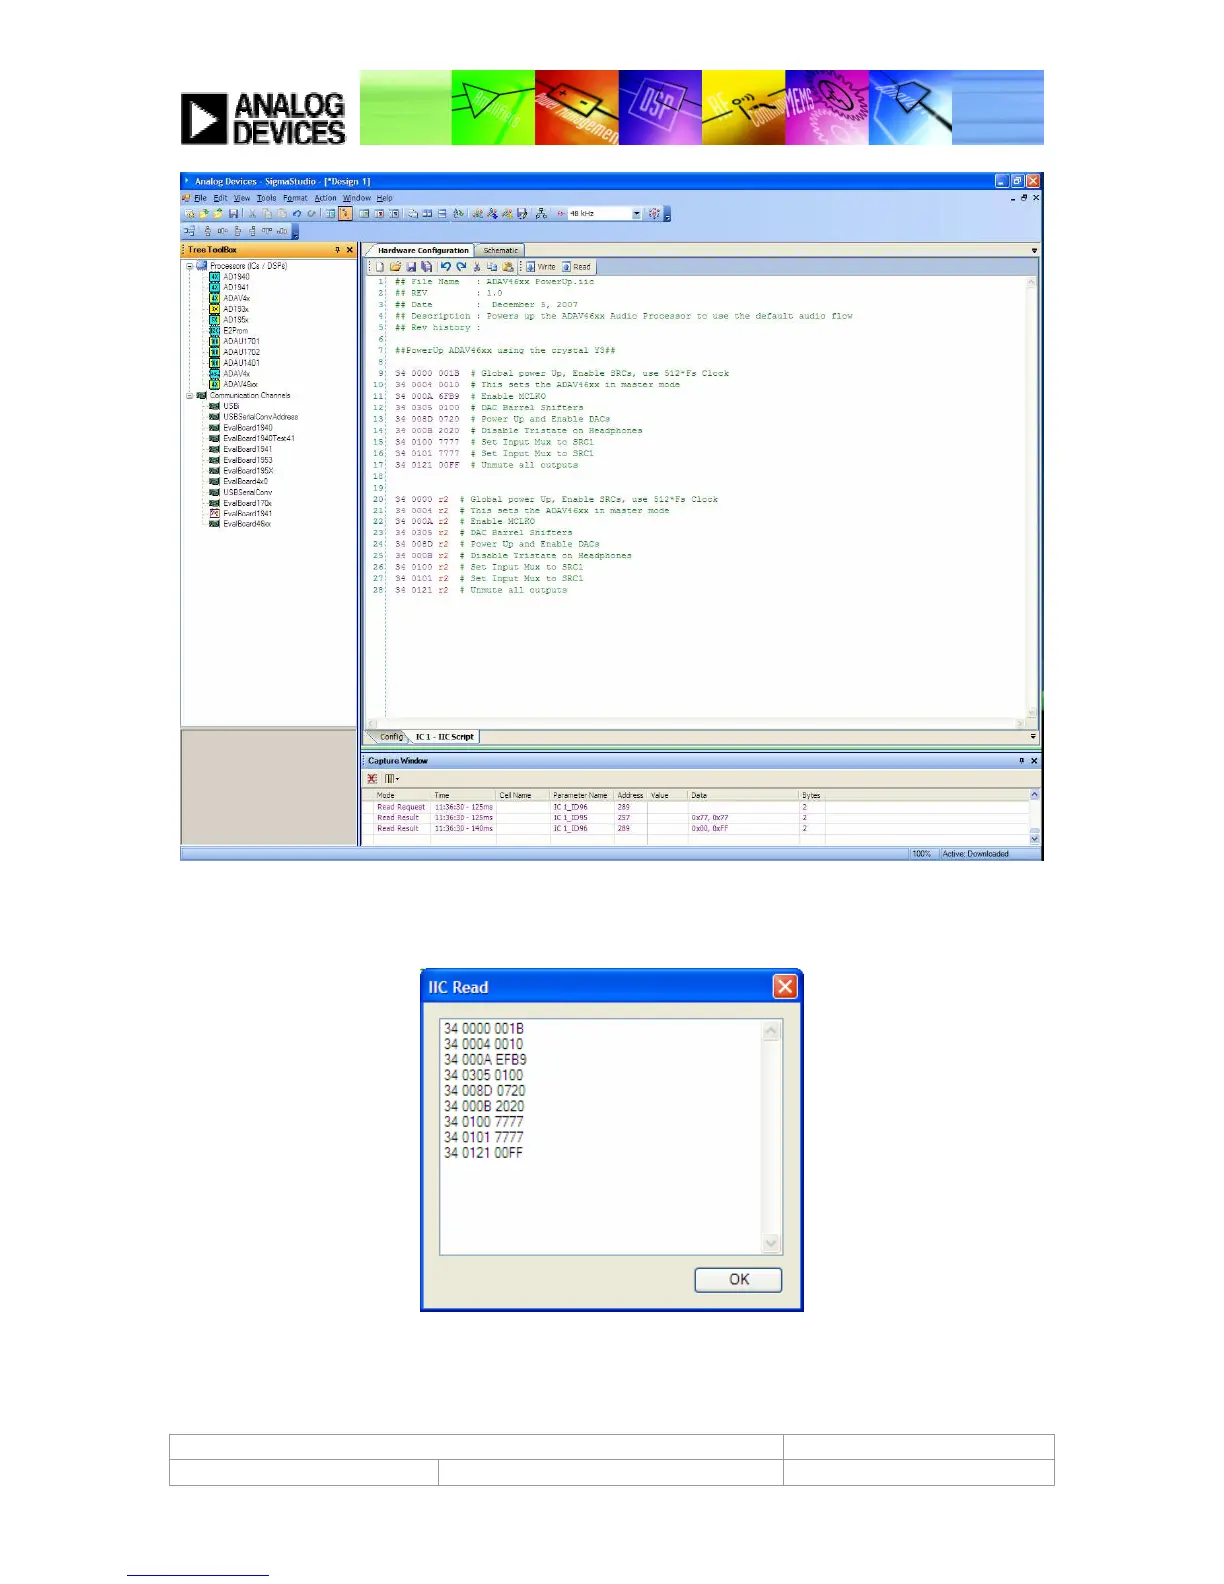Open the Tools menu
The height and width of the screenshot is (1584, 1224).
[x=266, y=198]
